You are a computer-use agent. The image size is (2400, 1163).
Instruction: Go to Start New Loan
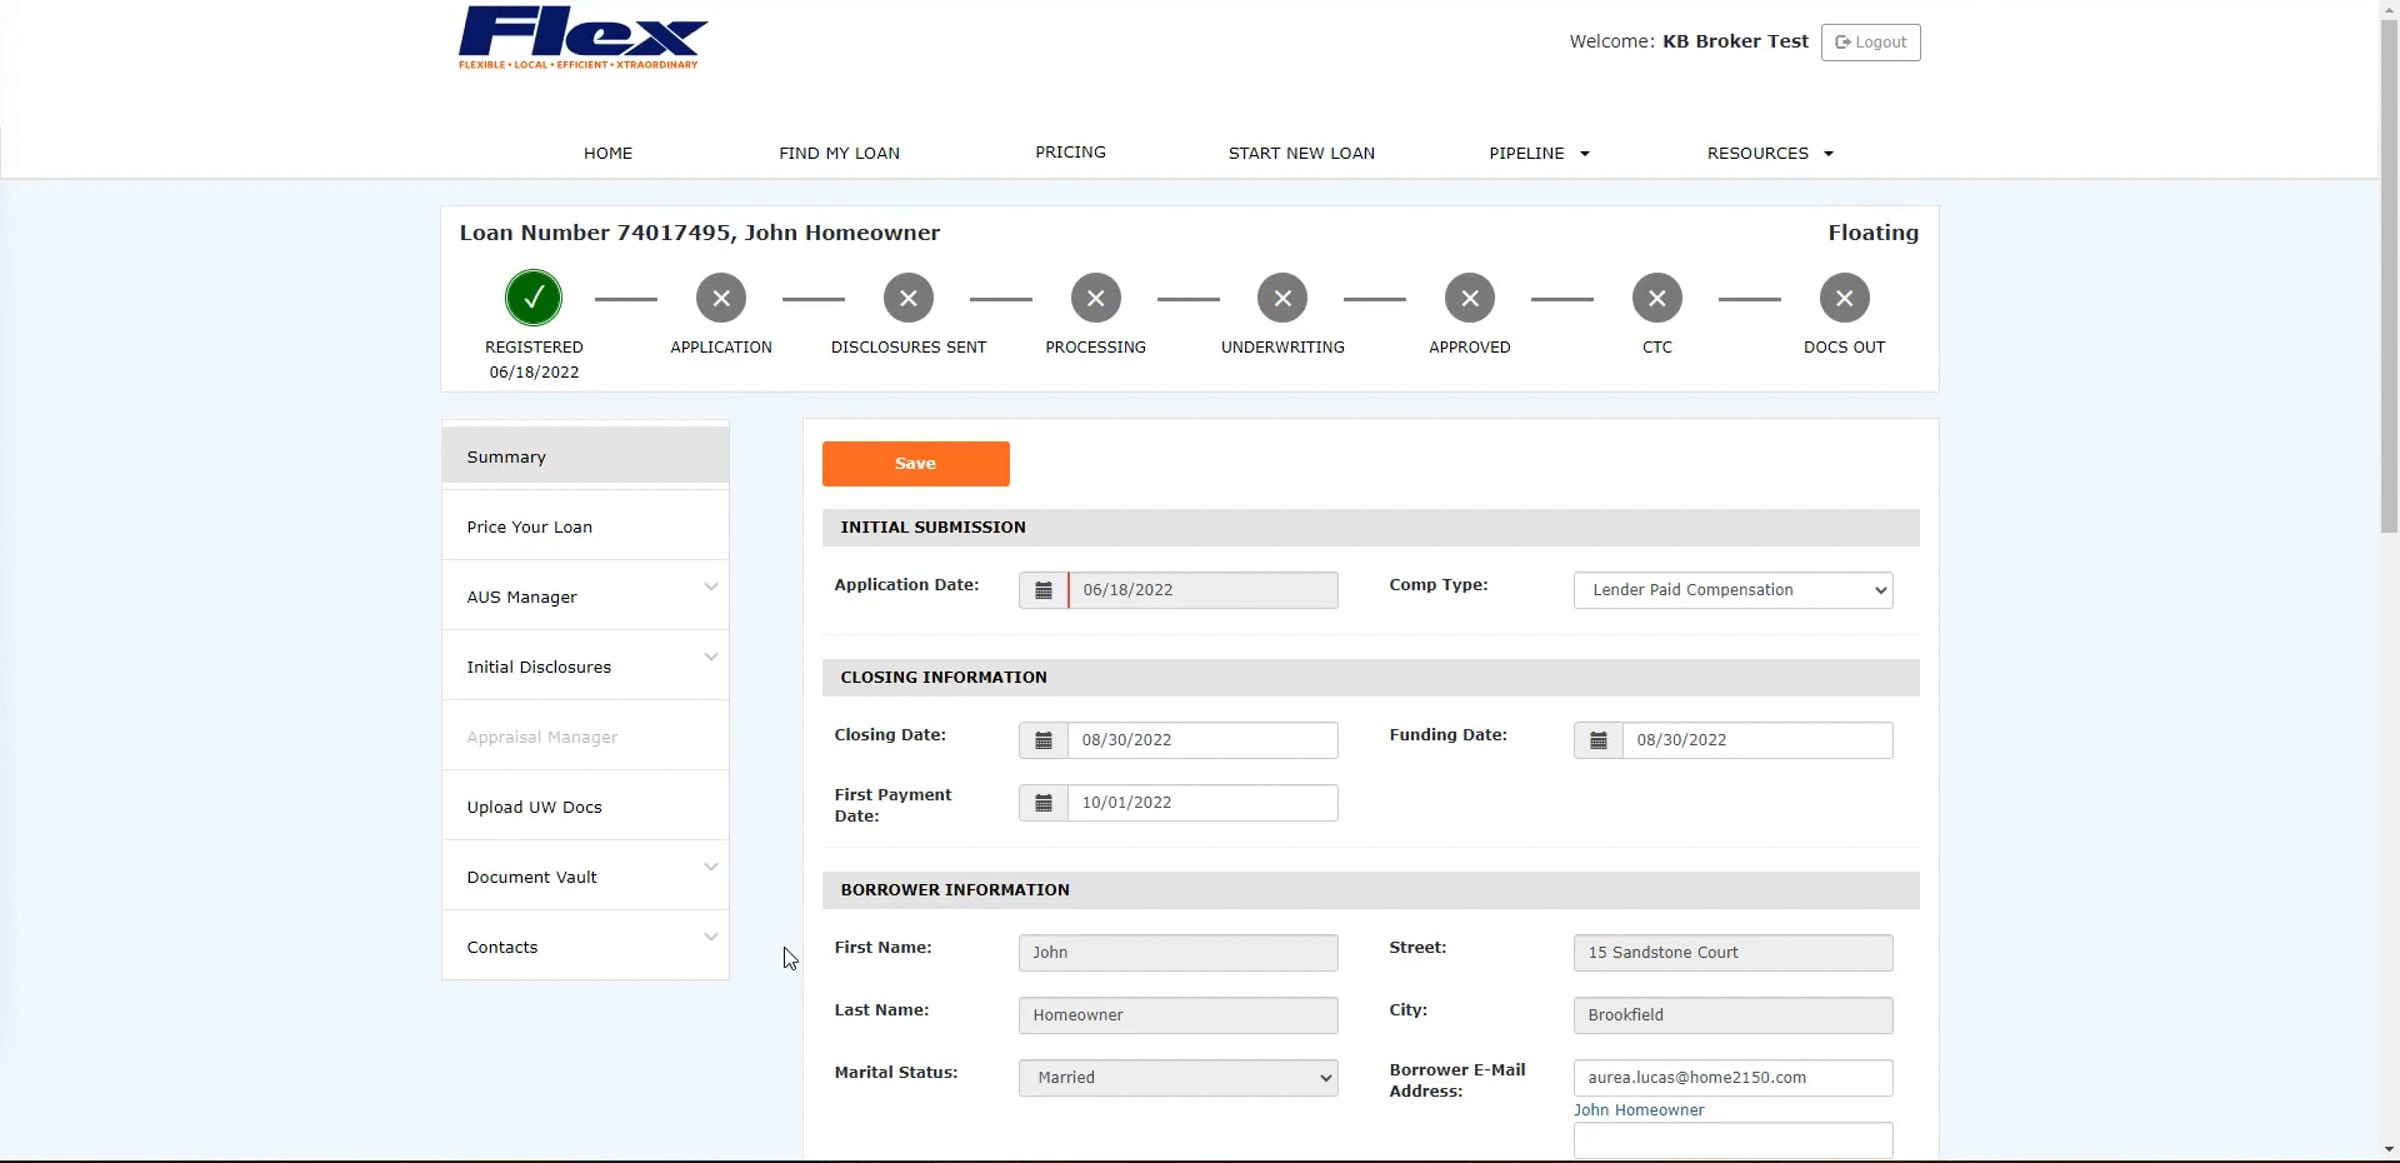1301,153
